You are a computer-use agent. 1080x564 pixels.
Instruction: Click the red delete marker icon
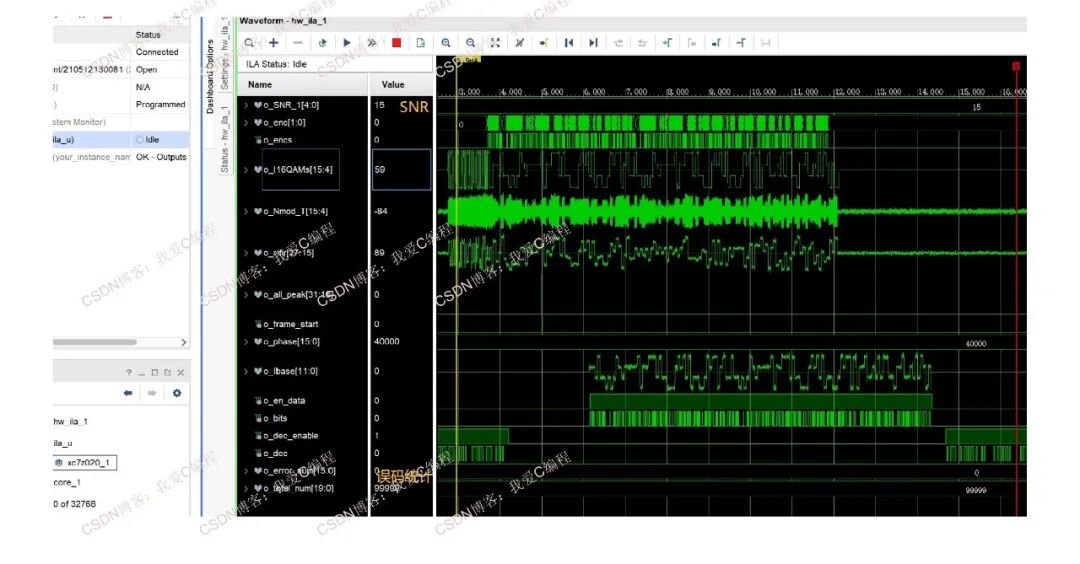pos(741,43)
